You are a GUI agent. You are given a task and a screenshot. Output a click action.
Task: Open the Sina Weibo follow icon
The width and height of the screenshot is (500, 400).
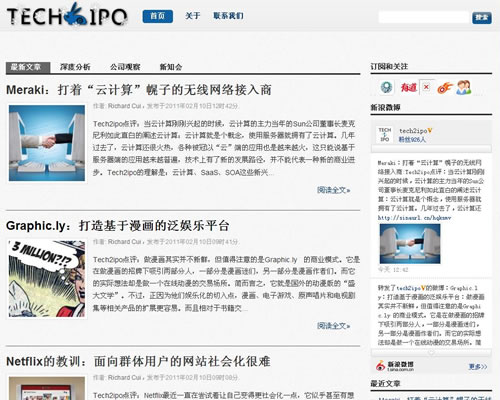point(445,88)
